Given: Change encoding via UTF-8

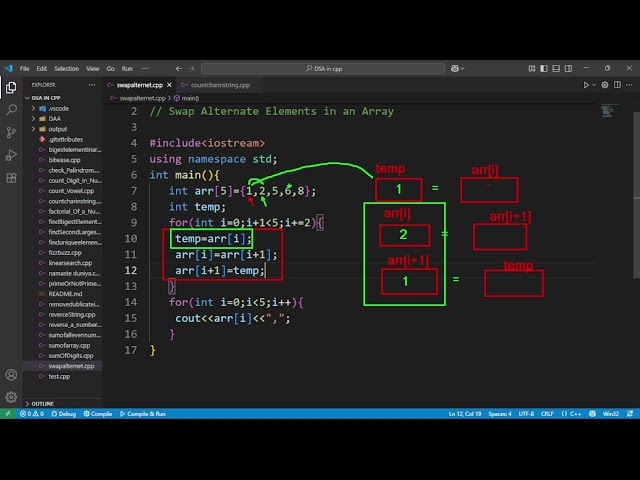Looking at the screenshot, I should [526, 413].
